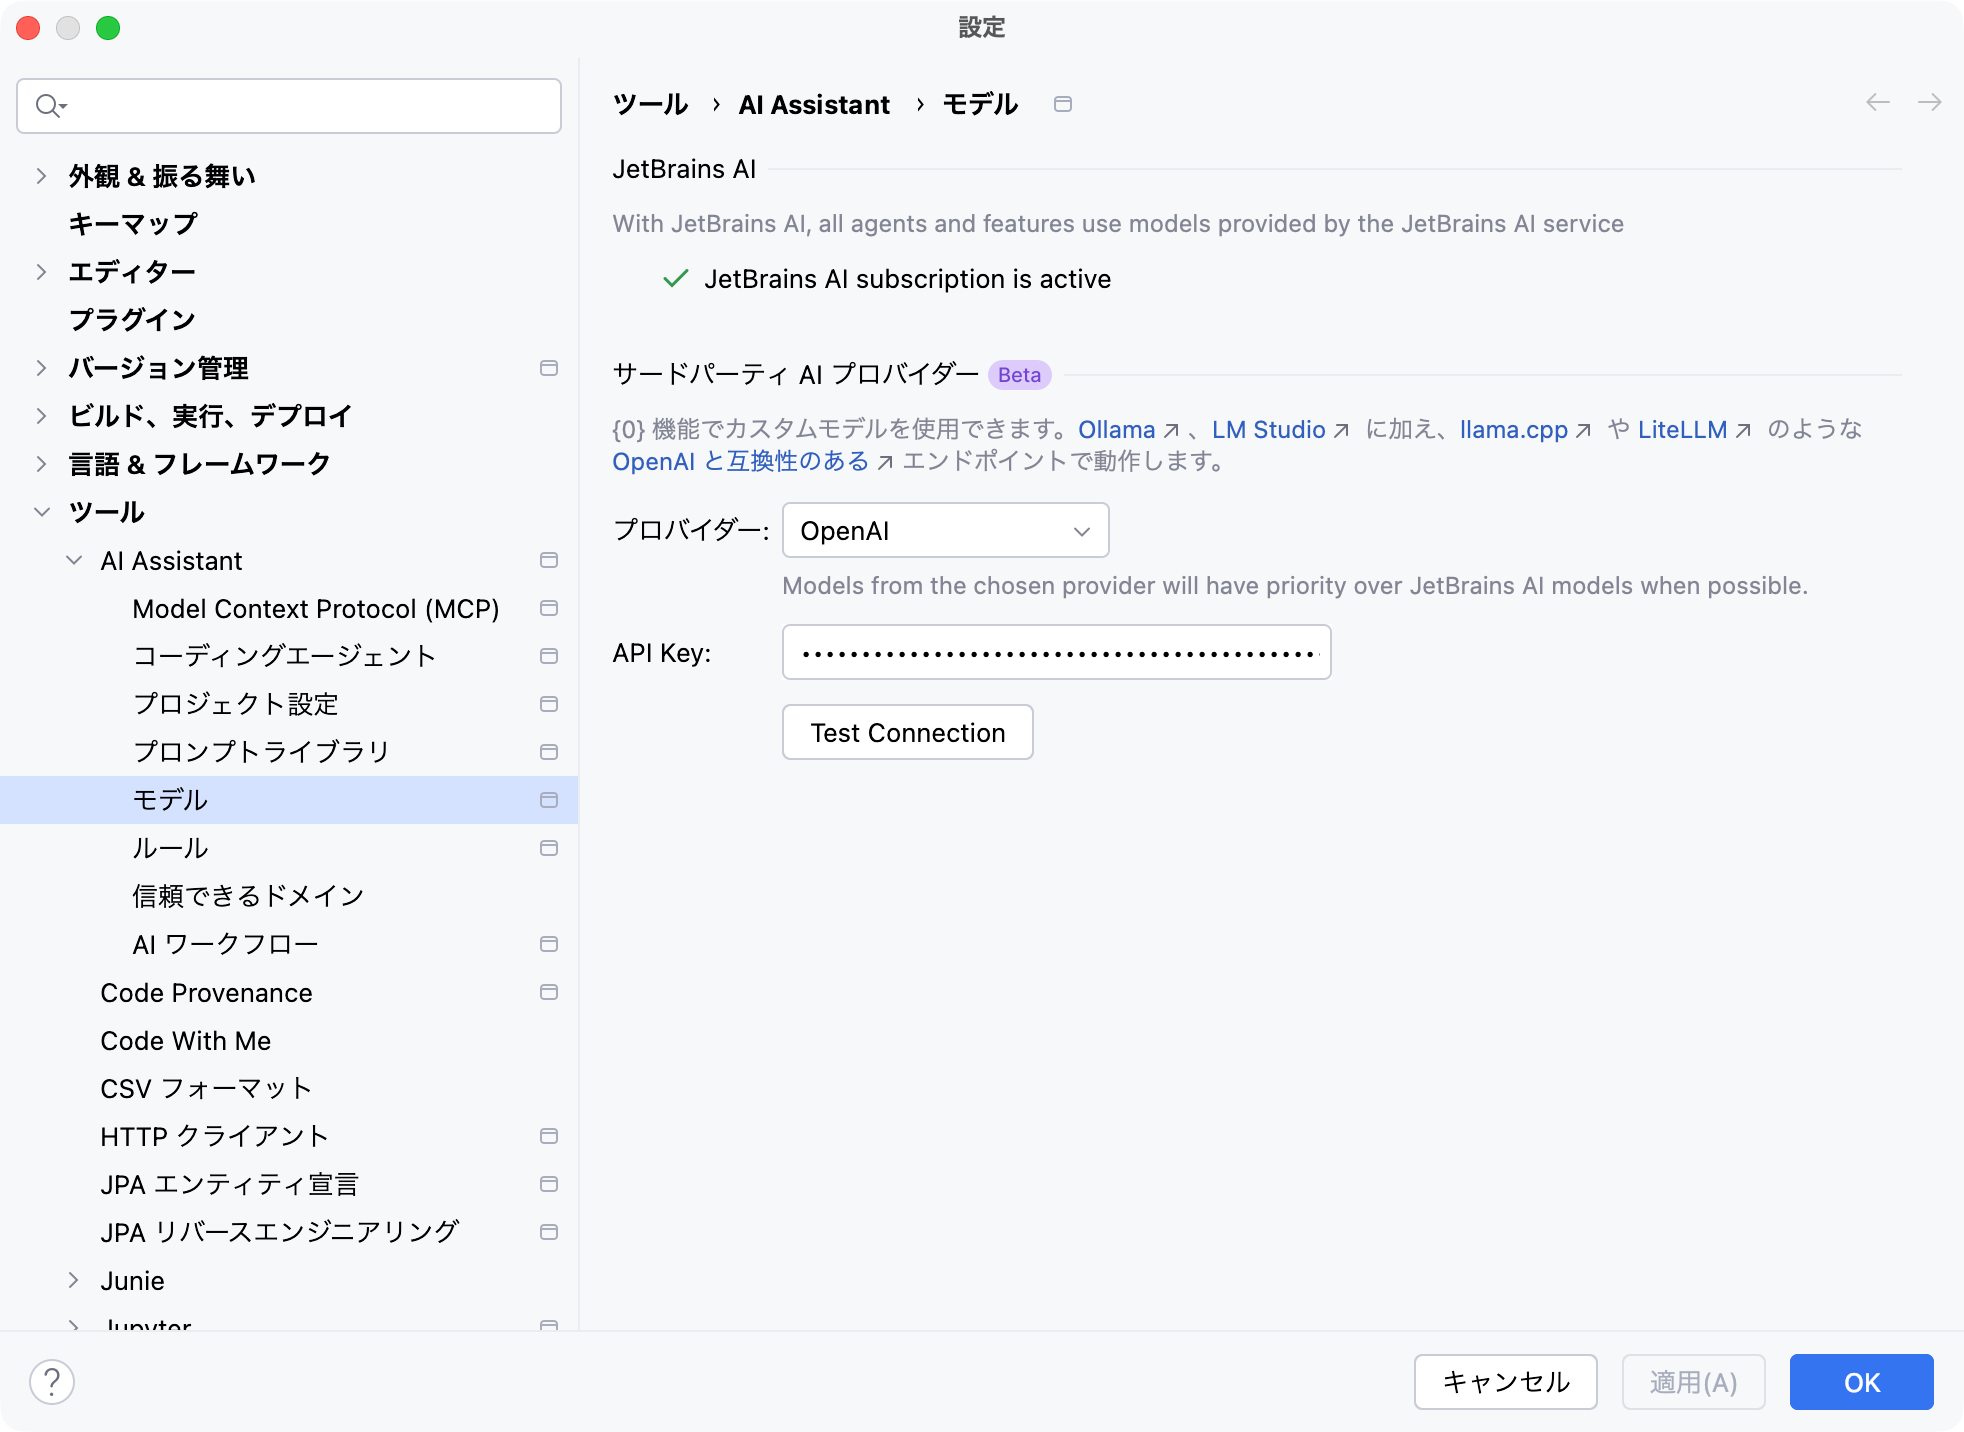
Task: Click into the API Key field
Action: (x=1056, y=653)
